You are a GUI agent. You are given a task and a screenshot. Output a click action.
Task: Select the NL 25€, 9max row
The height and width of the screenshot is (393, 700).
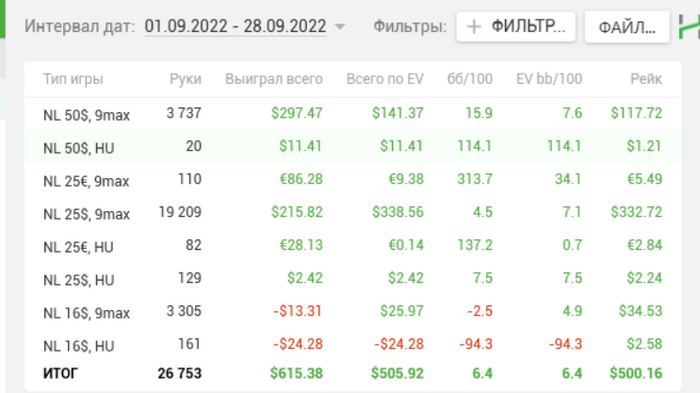tap(353, 180)
